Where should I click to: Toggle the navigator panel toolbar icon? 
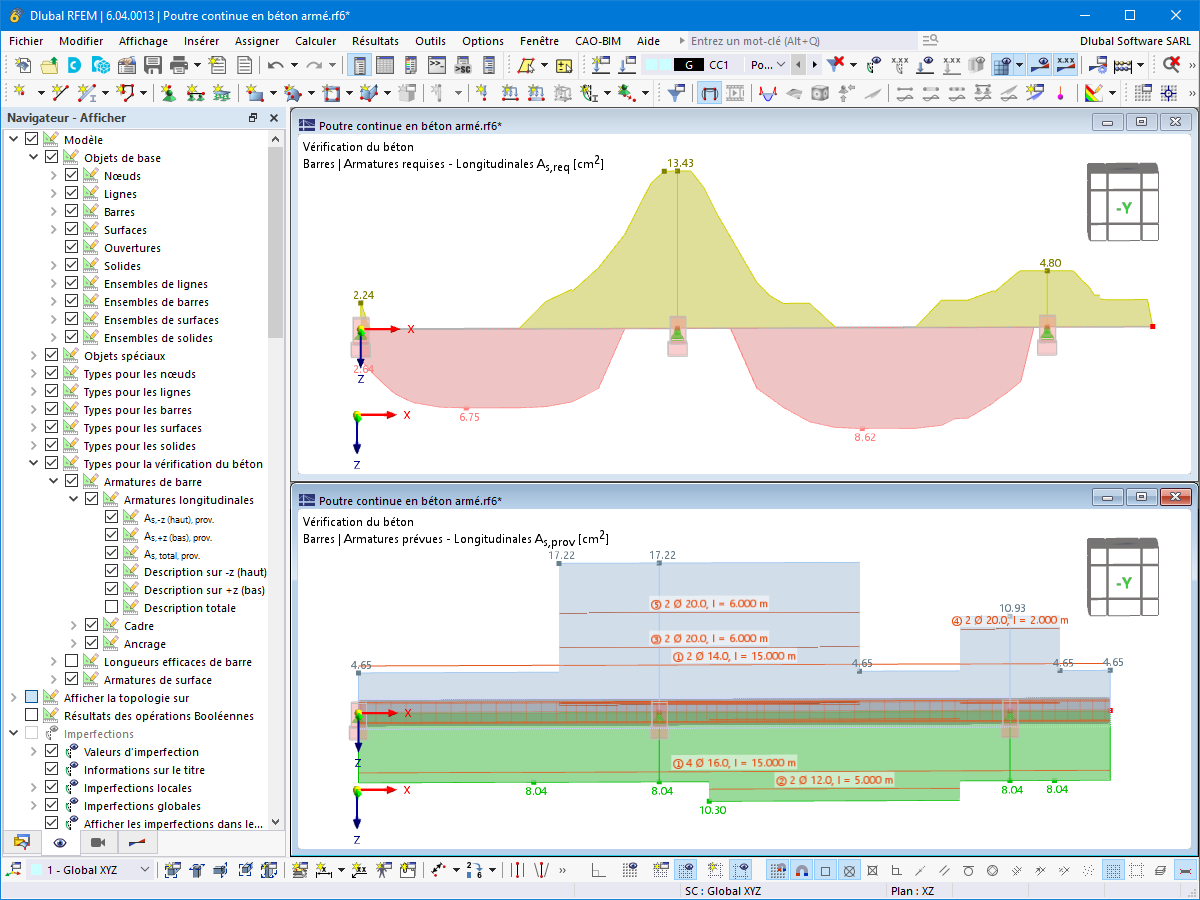tap(360, 65)
